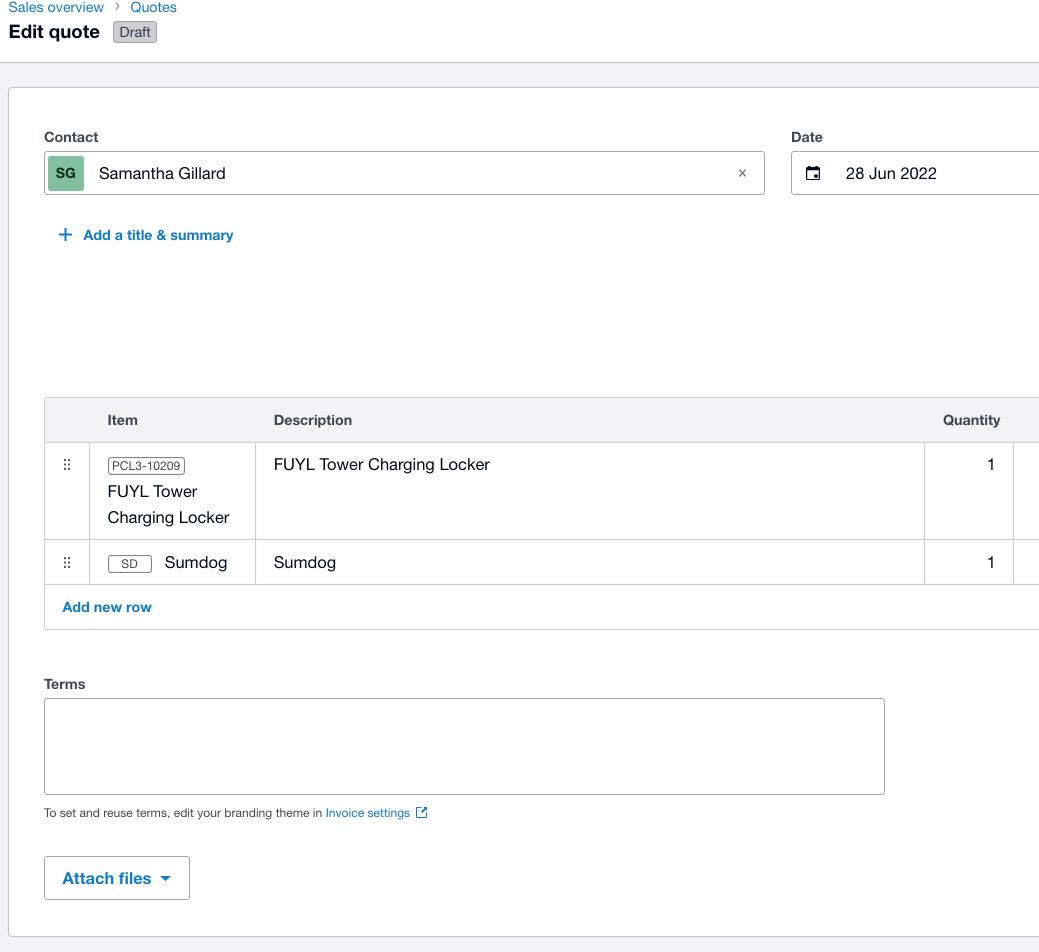The width and height of the screenshot is (1039, 952).
Task: Click the SG contact avatar
Action: coord(66,173)
